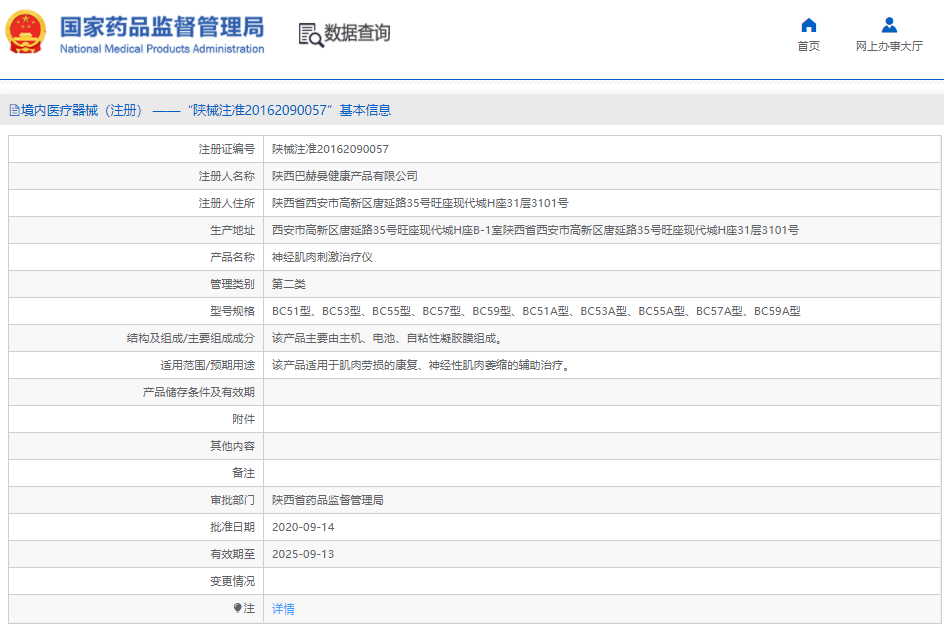
Task: Click the 型号规格 label
Action: click(x=232, y=311)
